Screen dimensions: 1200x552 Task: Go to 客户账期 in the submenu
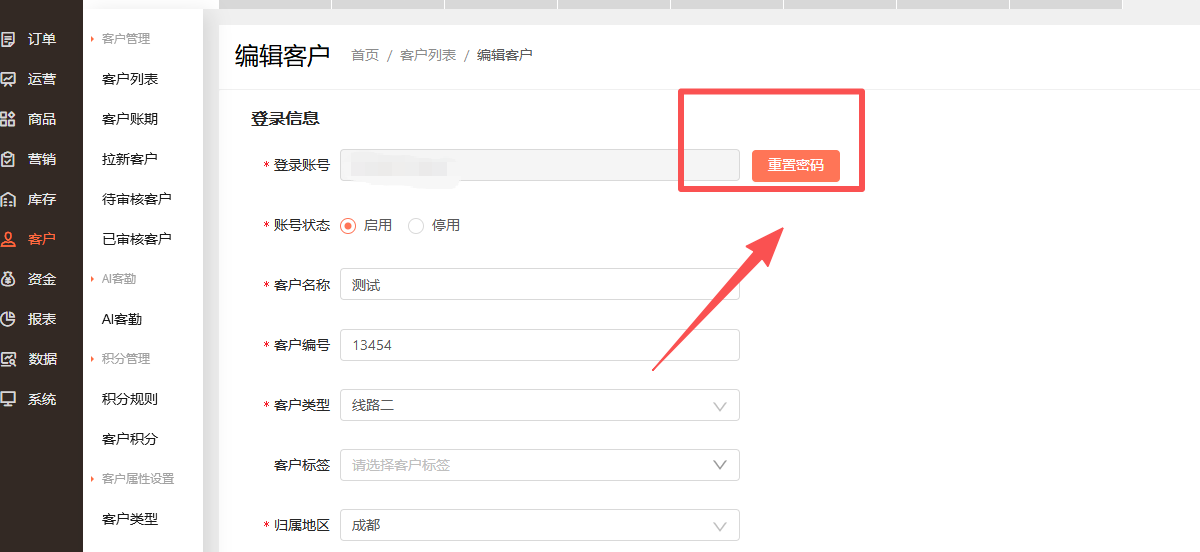[x=130, y=119]
